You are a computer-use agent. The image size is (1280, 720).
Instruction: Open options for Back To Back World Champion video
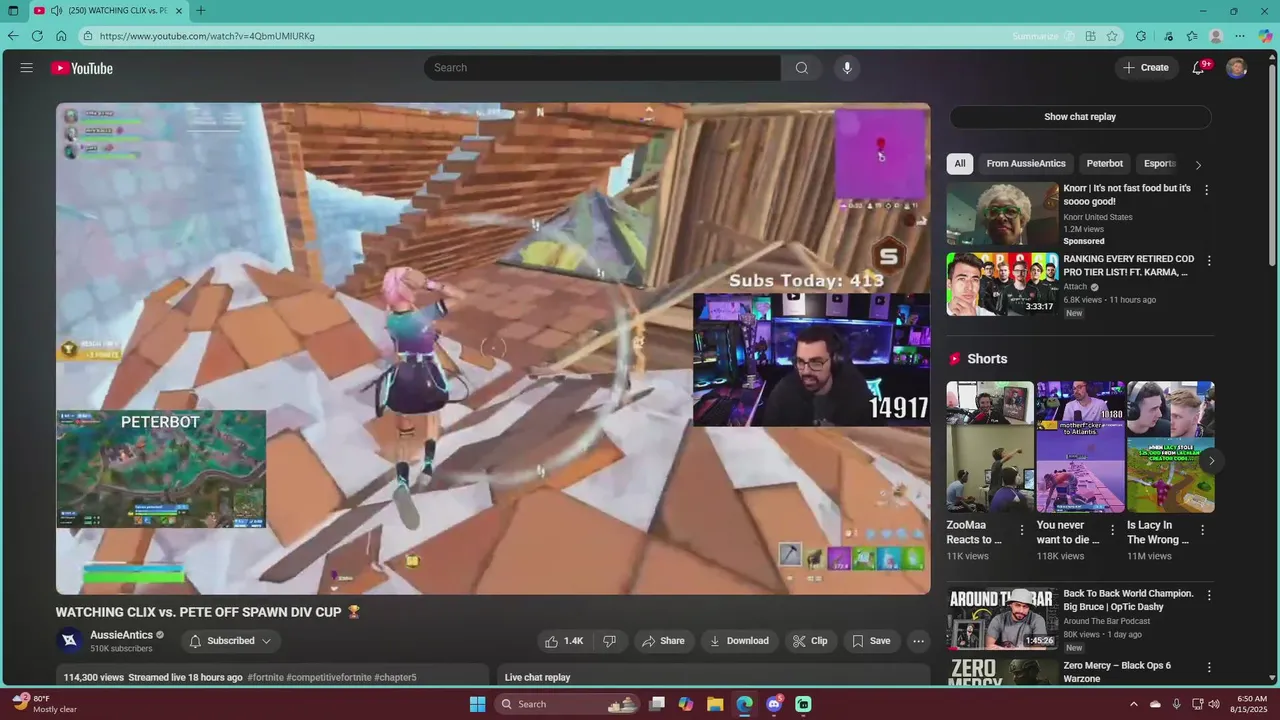coord(1209,595)
